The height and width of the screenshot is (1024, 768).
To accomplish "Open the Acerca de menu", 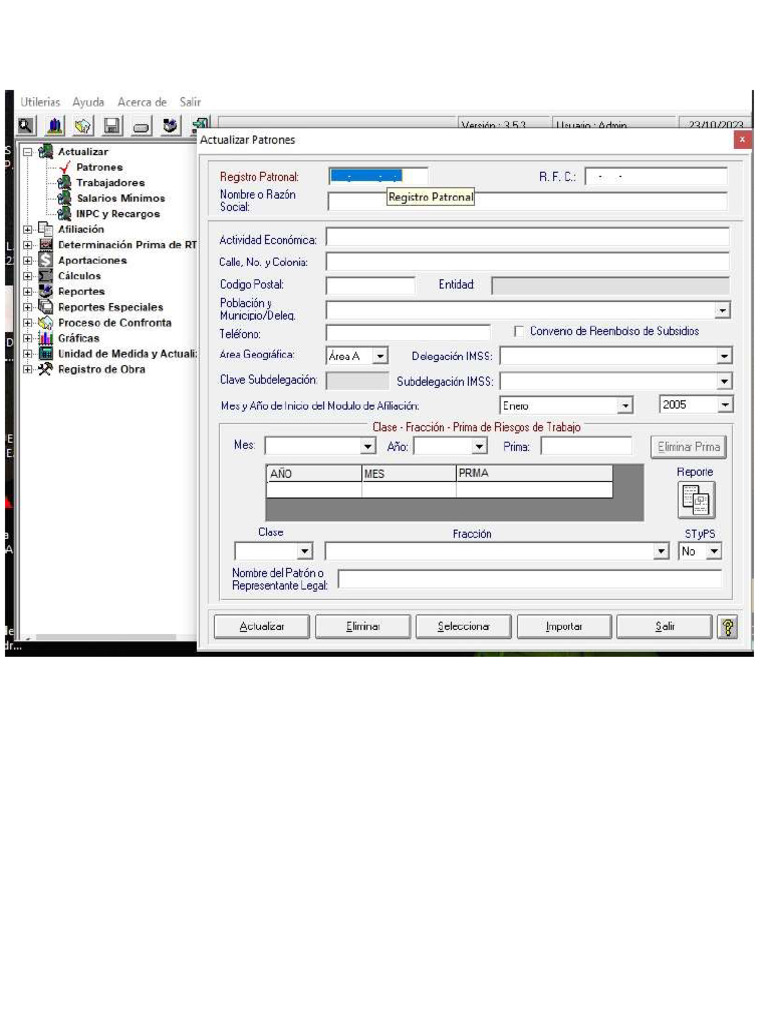I will pos(142,102).
